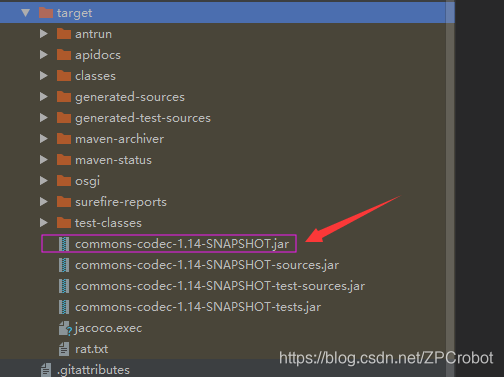504x377 pixels.
Task: Click the .gitattributes file icon
Action: coord(46,370)
